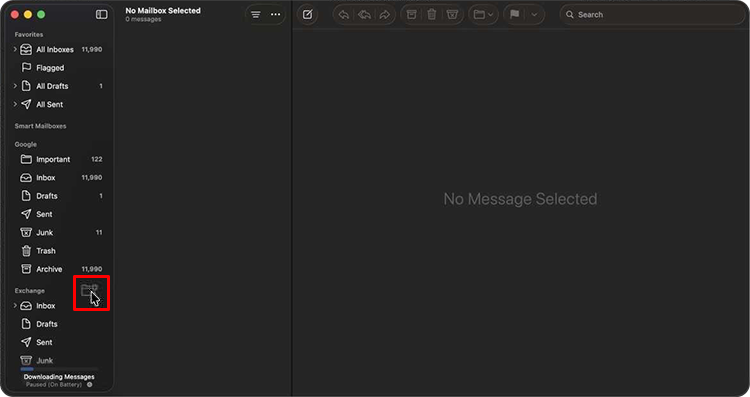Expand the All Drafts chevron
750x397 pixels.
(15, 86)
